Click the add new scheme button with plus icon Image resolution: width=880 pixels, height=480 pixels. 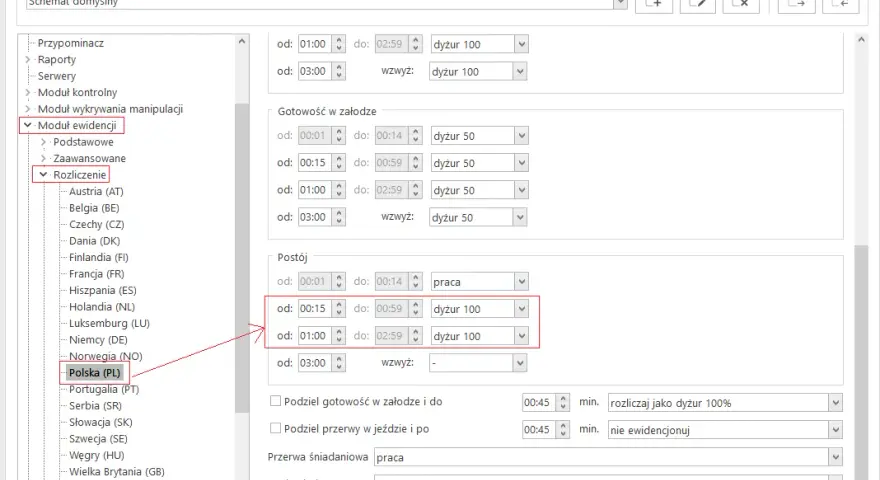654,4
